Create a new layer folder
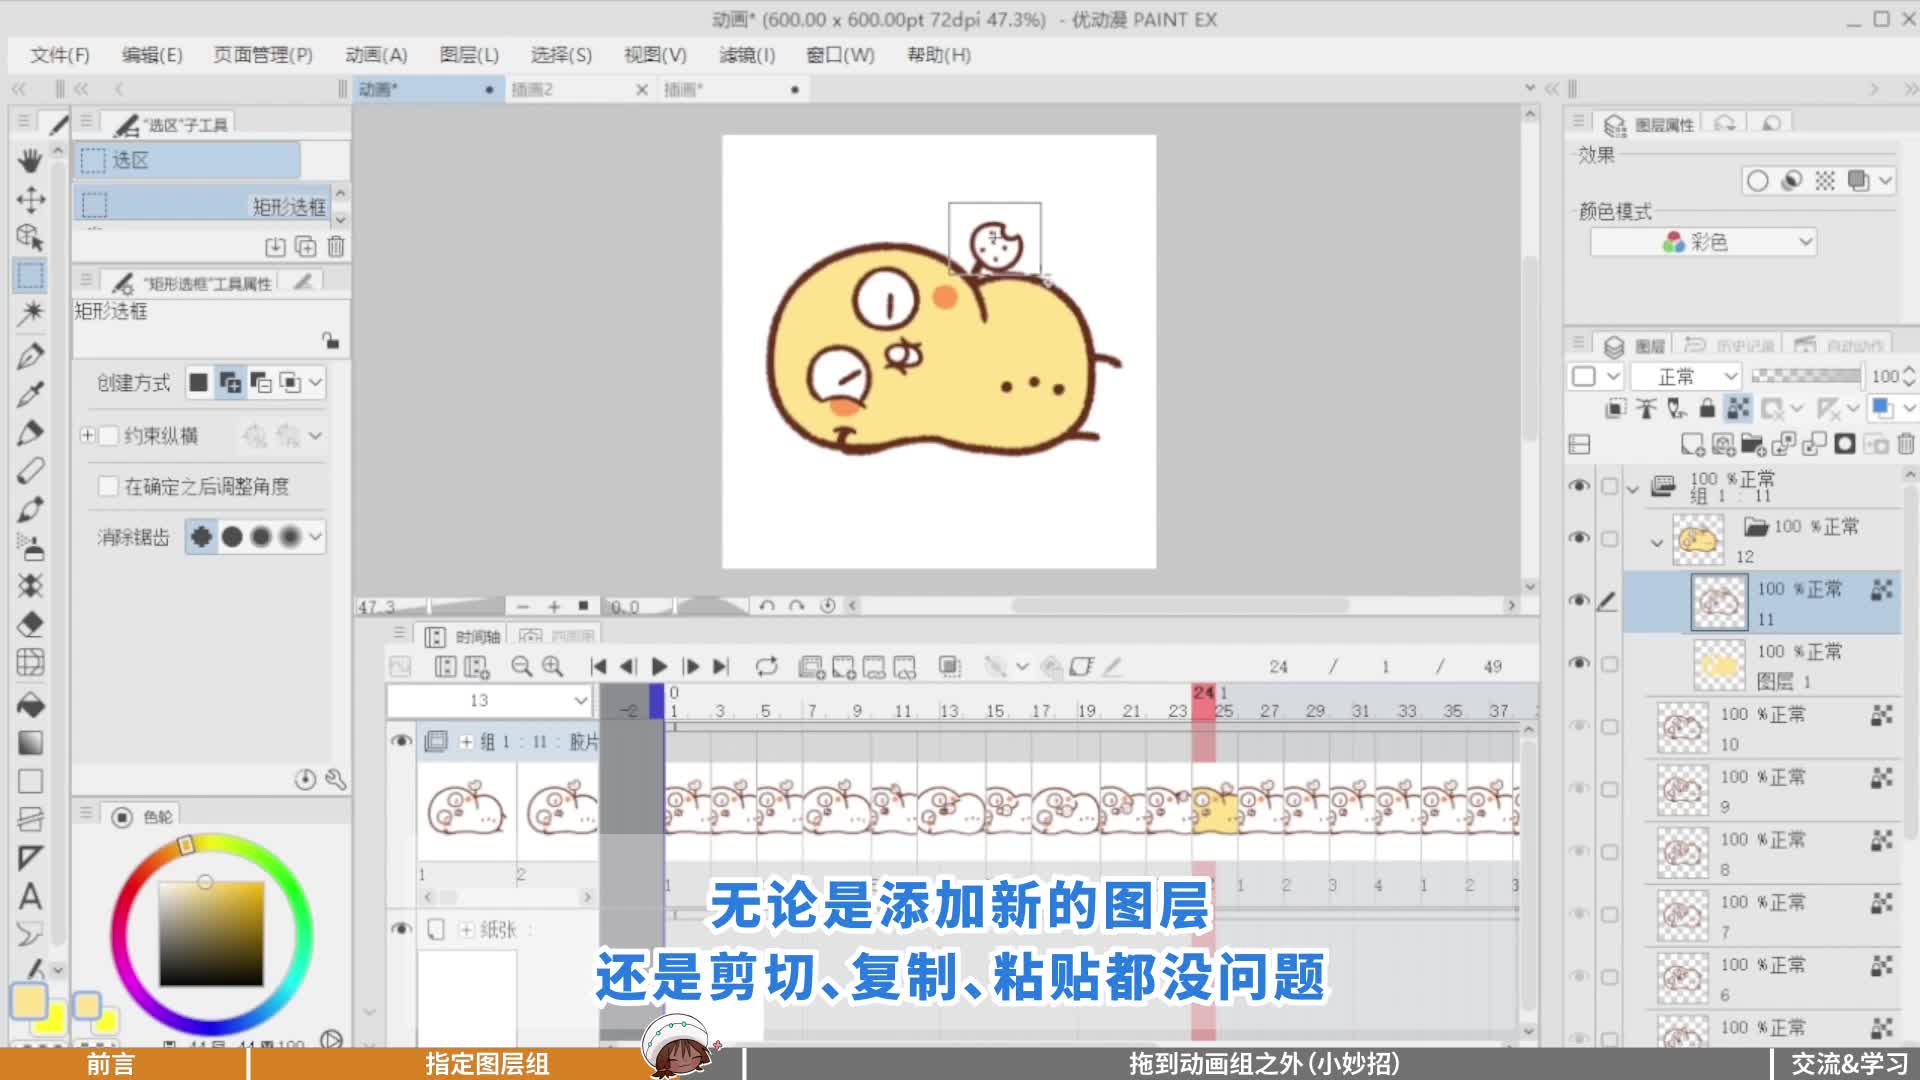1920x1080 pixels. [x=1753, y=443]
